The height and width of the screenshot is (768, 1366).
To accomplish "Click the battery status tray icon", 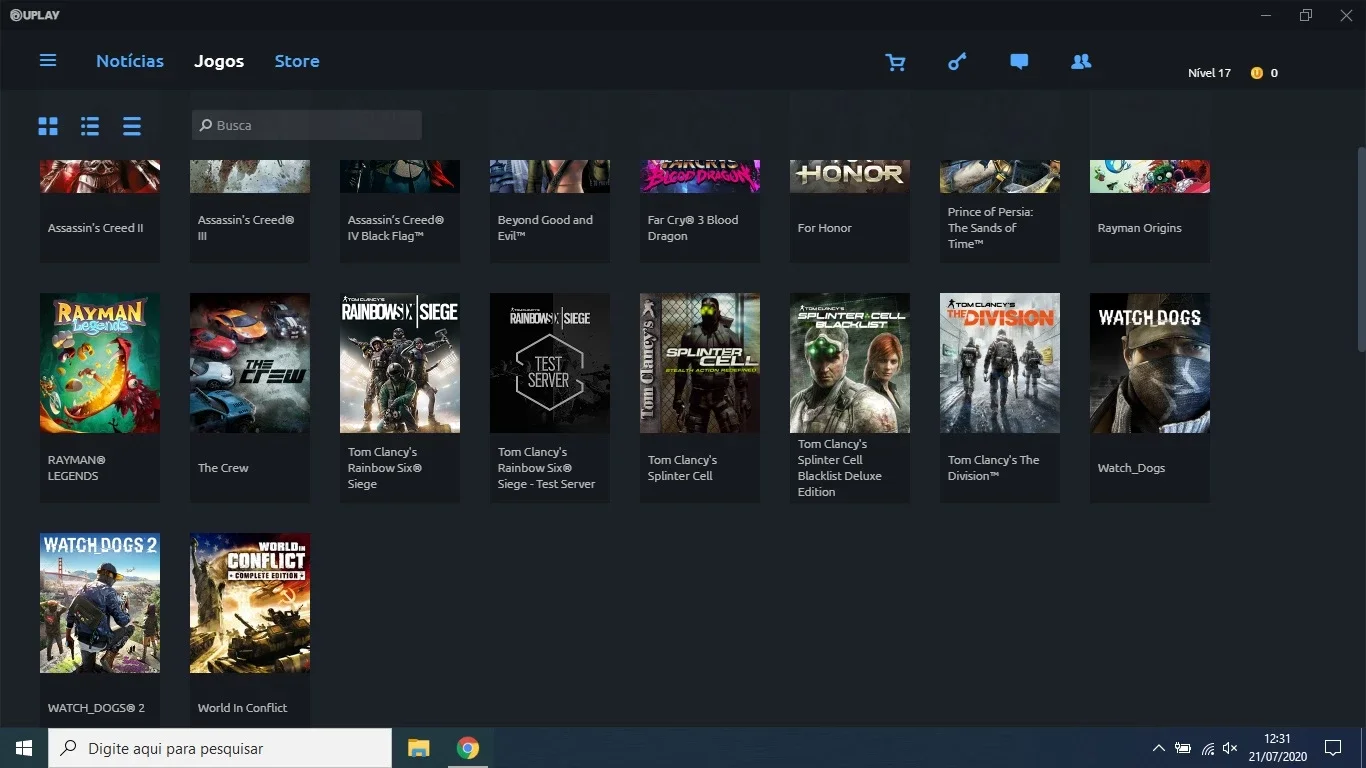I will pos(1183,748).
